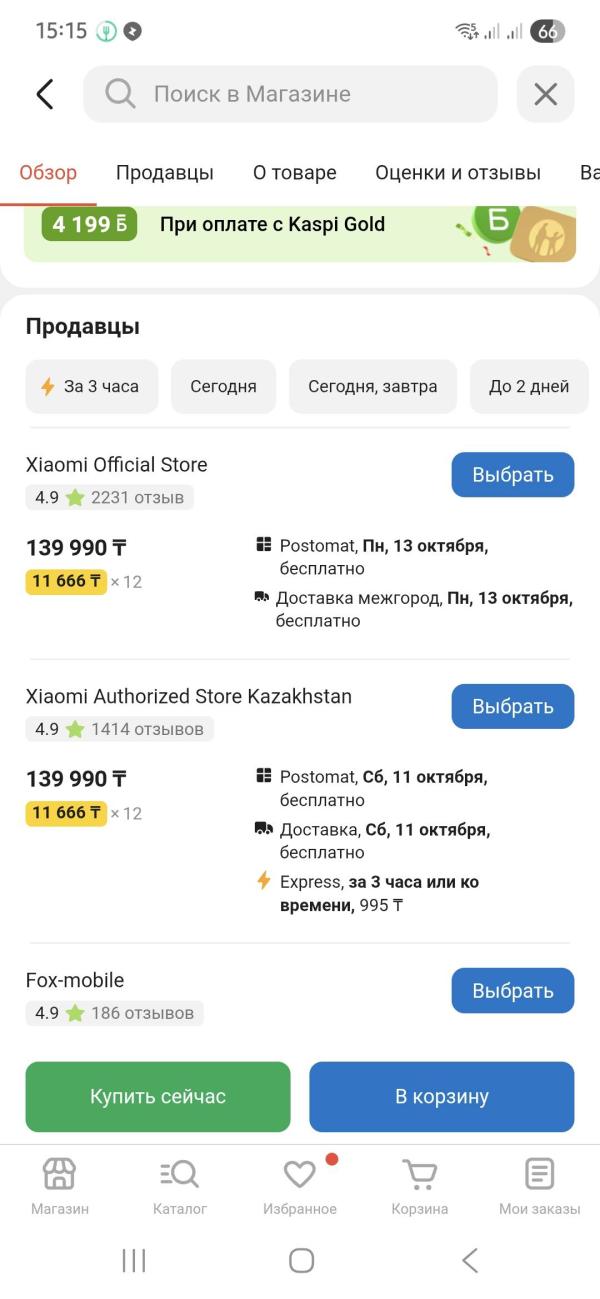Toggle the 'За 3 часа' delivery filter

pyautogui.click(x=91, y=386)
